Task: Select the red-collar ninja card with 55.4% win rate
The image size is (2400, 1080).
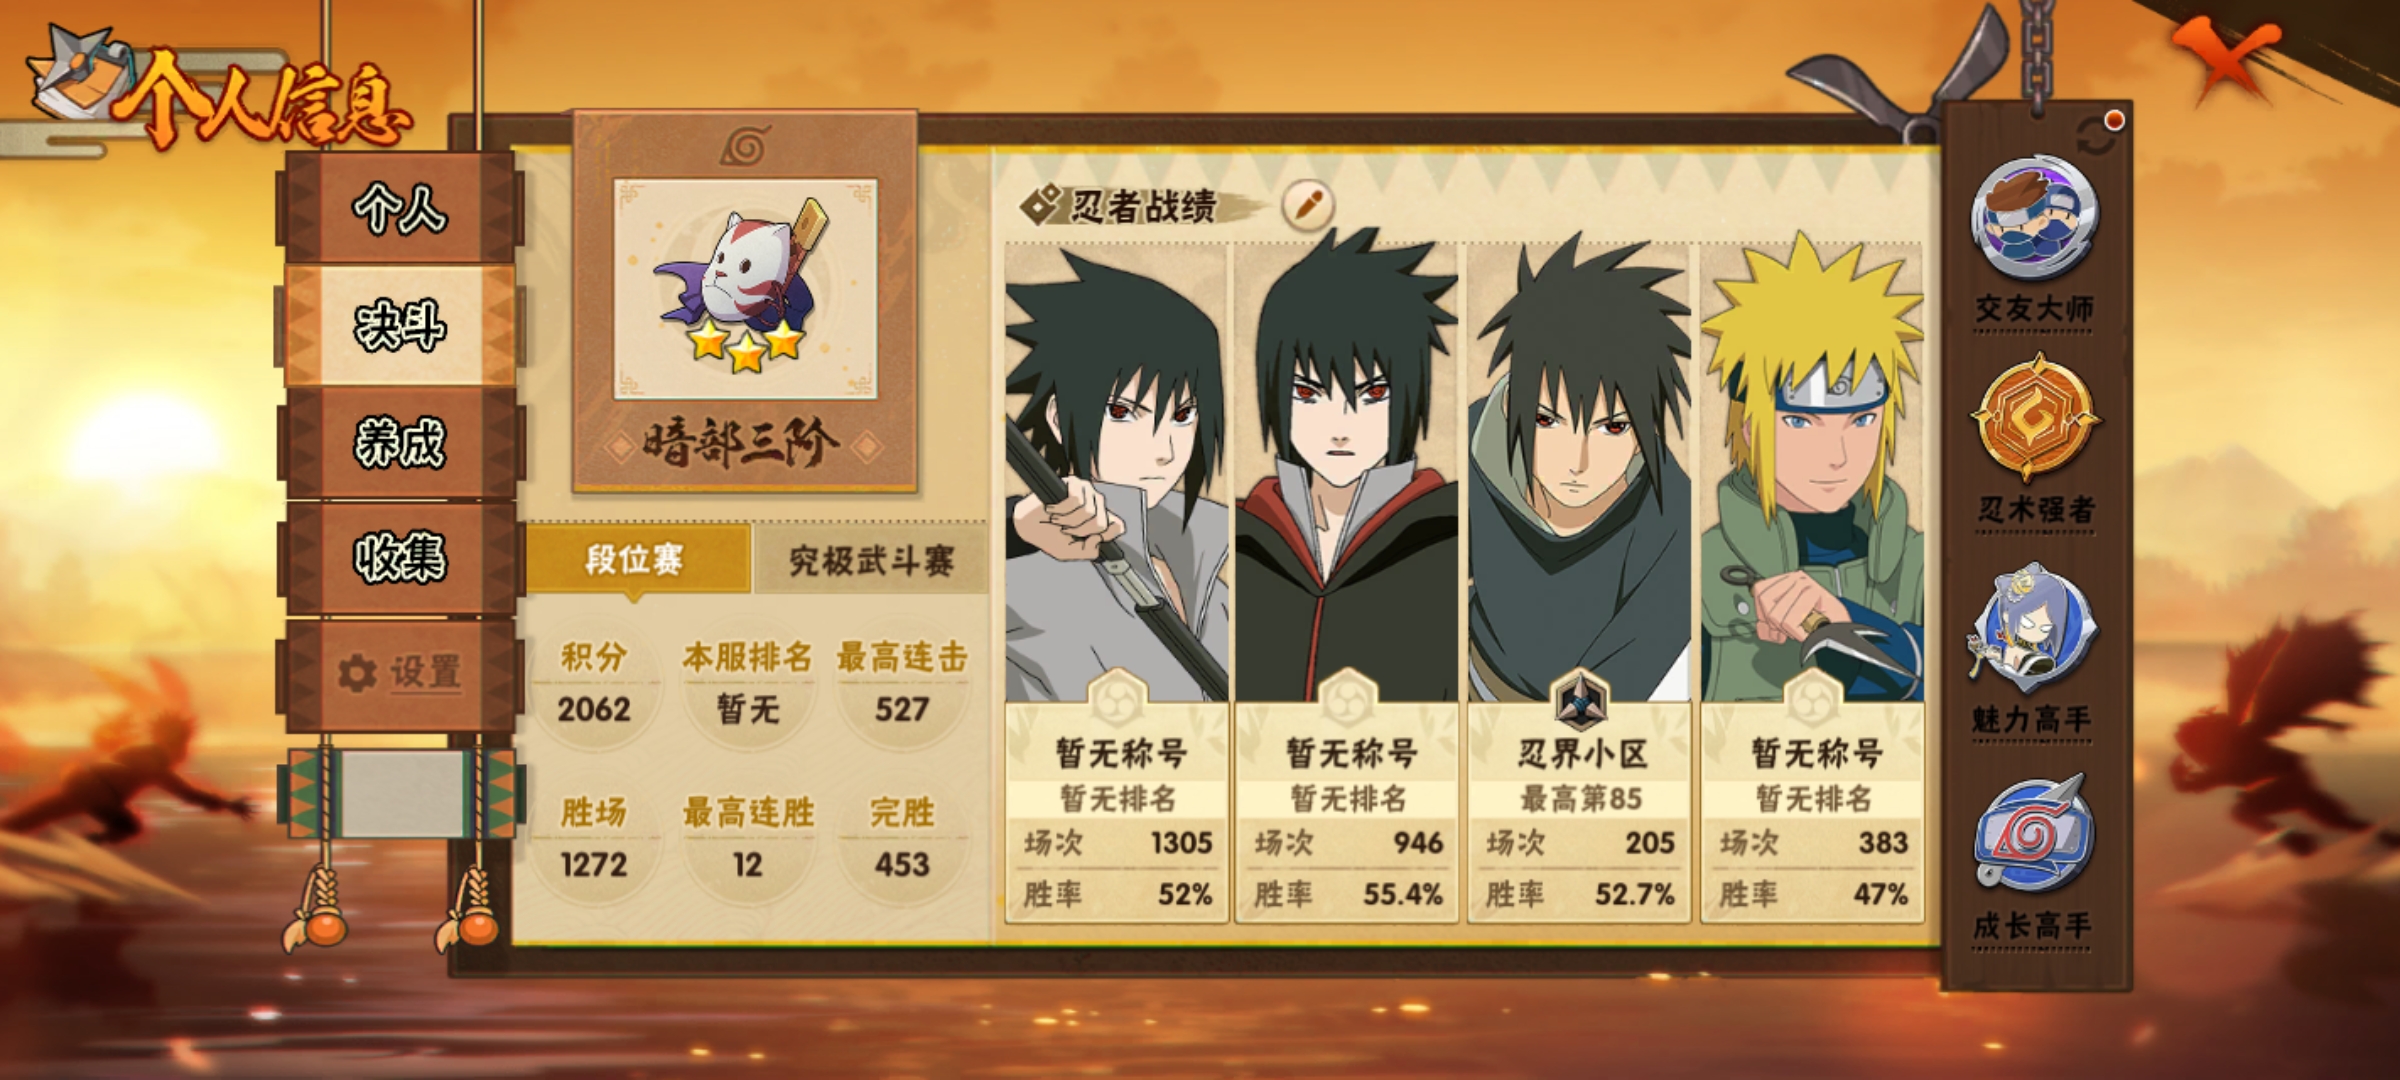Action: (x=1348, y=581)
